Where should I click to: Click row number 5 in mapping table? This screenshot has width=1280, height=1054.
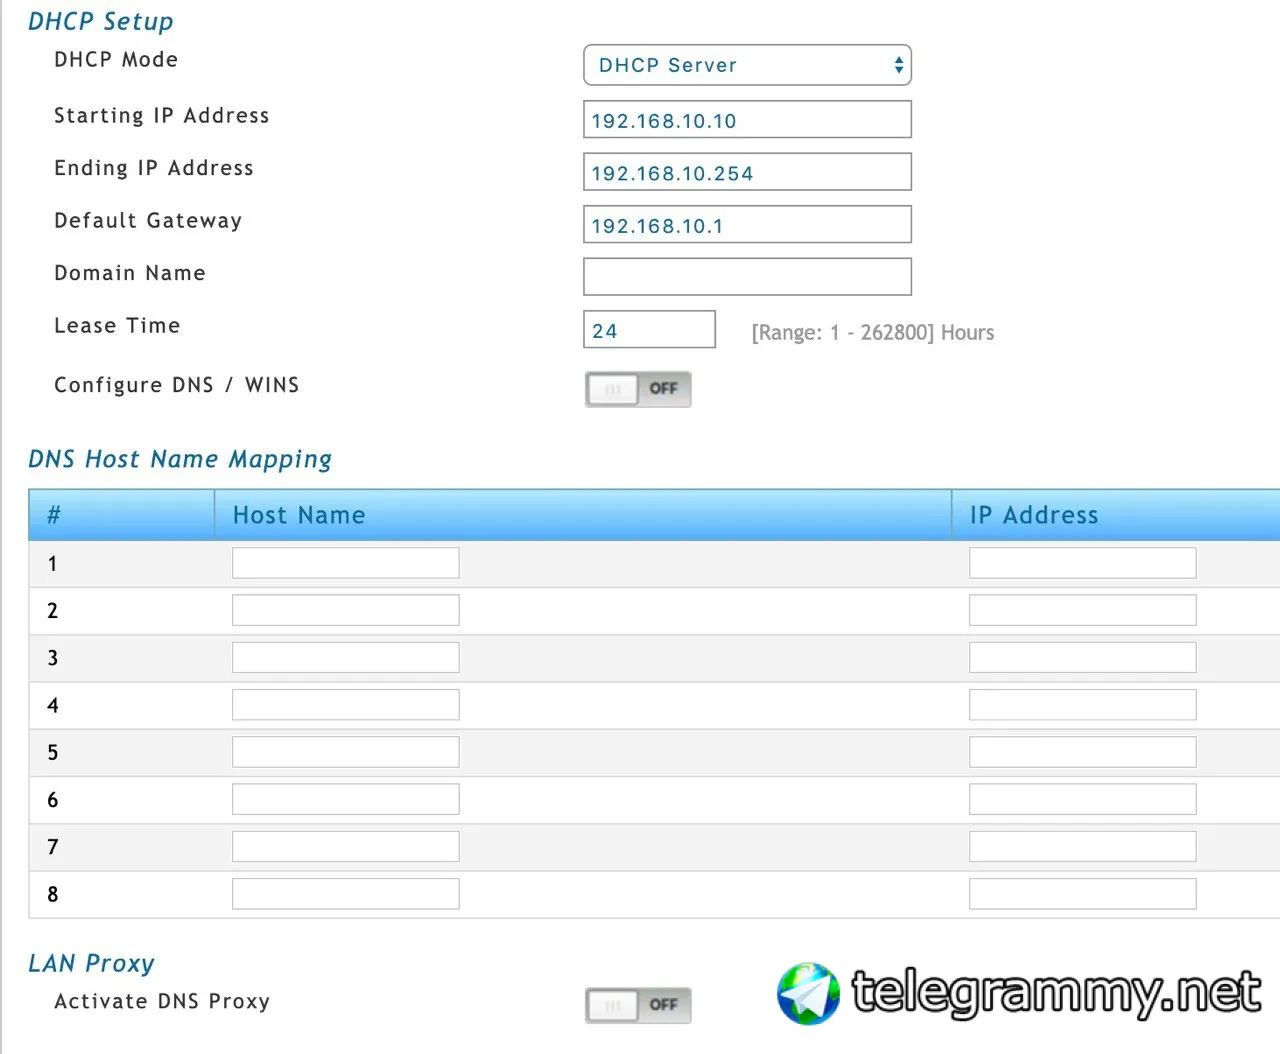(52, 753)
